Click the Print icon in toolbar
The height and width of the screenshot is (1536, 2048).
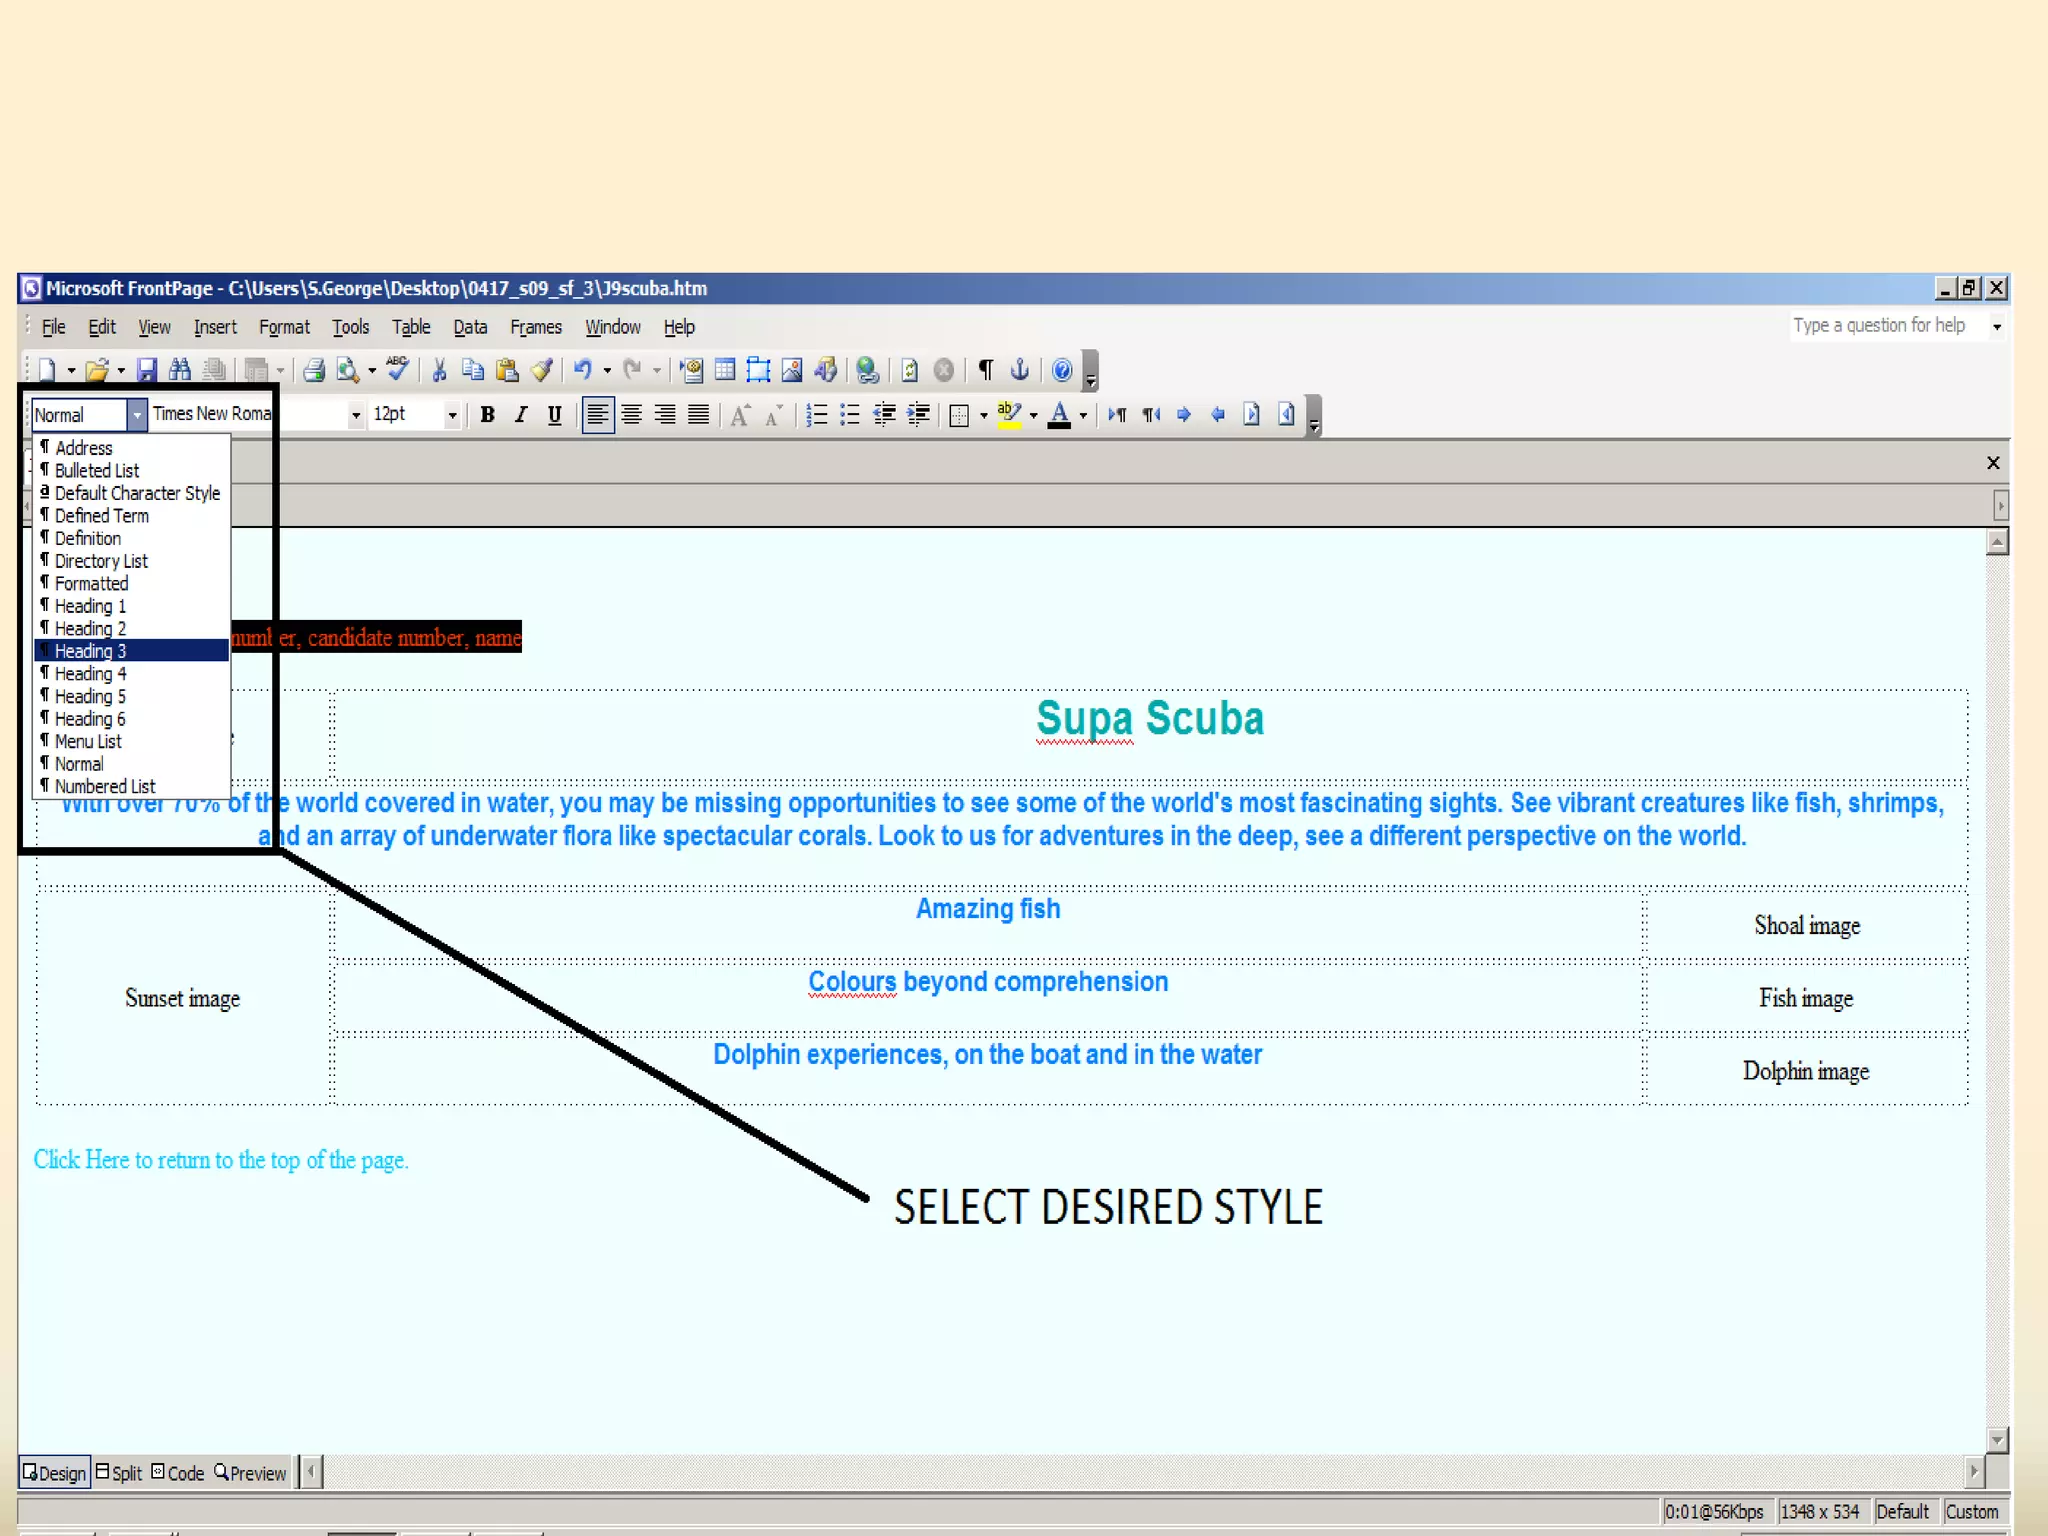(314, 371)
